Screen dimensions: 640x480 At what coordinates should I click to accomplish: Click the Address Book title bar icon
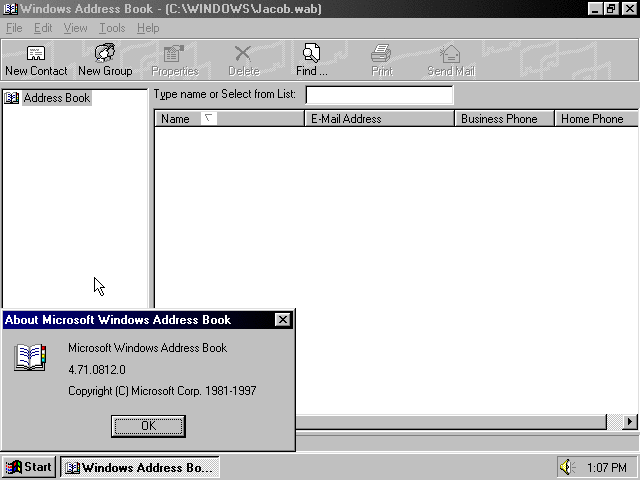click(x=11, y=9)
